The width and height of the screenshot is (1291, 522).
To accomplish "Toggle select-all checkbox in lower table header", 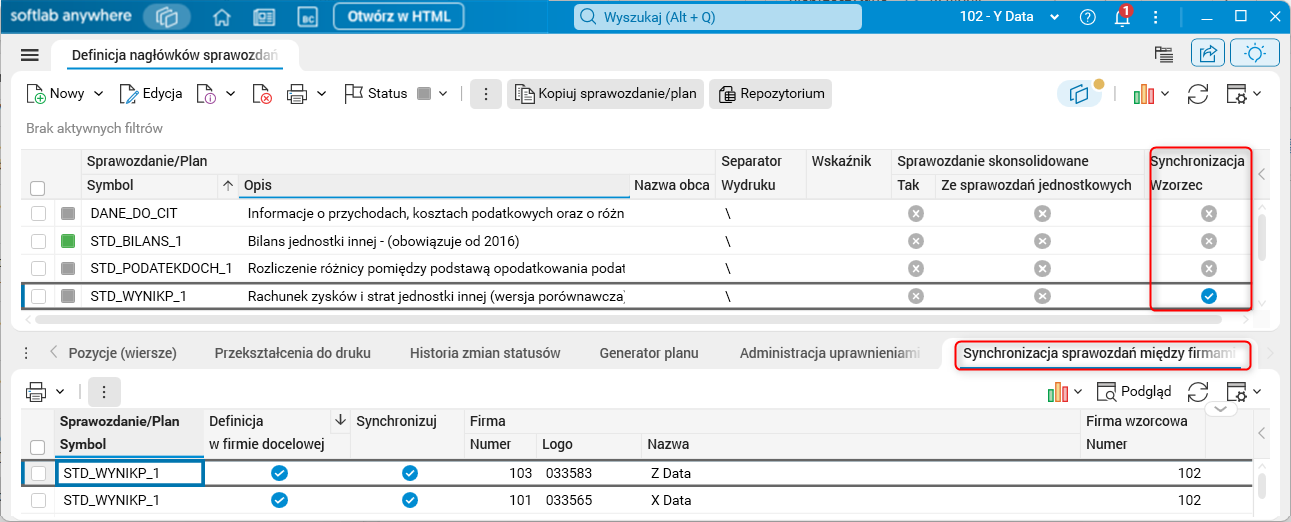I will click(38, 447).
